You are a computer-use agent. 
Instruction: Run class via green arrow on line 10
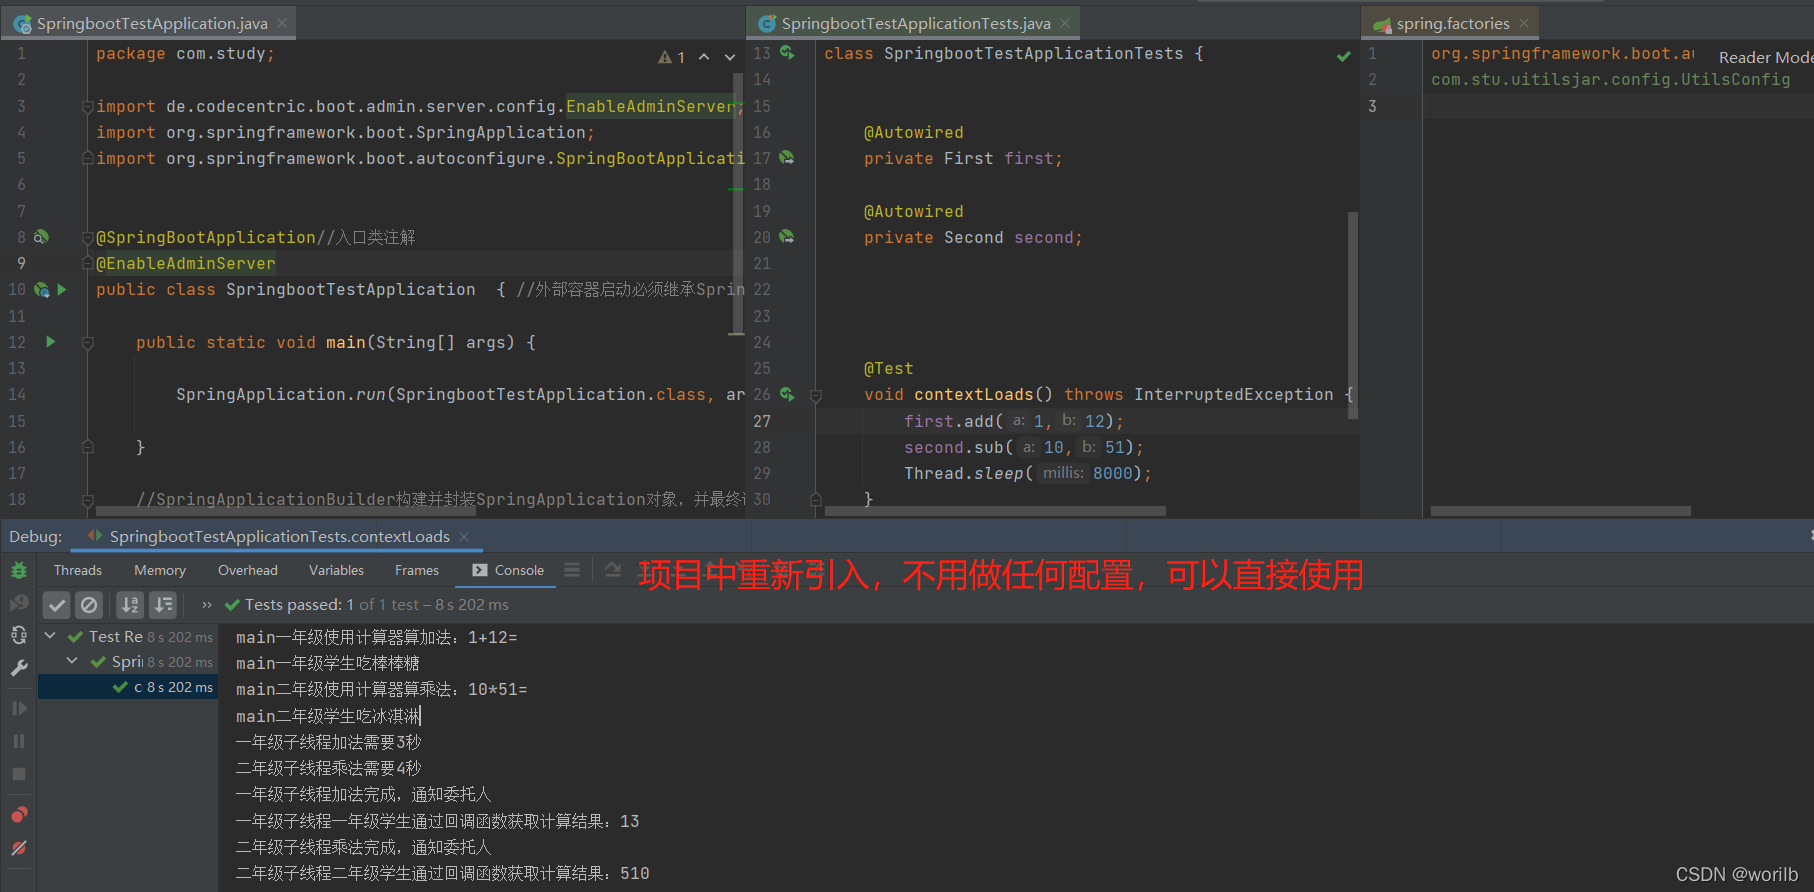62,289
